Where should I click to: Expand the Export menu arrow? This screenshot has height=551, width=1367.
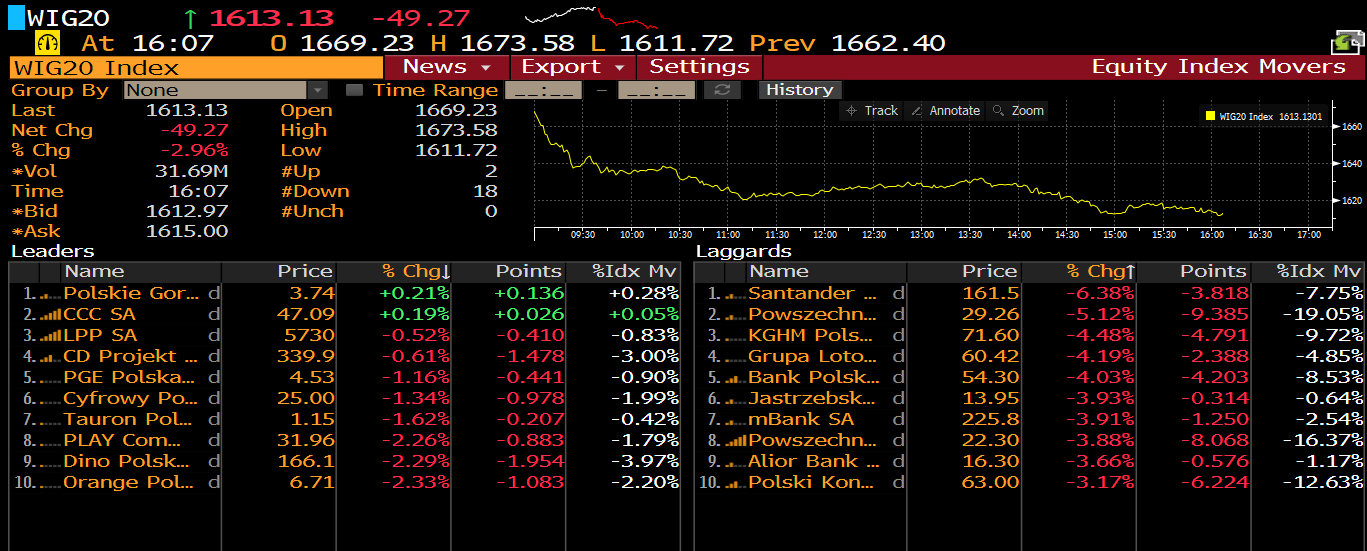pos(620,68)
